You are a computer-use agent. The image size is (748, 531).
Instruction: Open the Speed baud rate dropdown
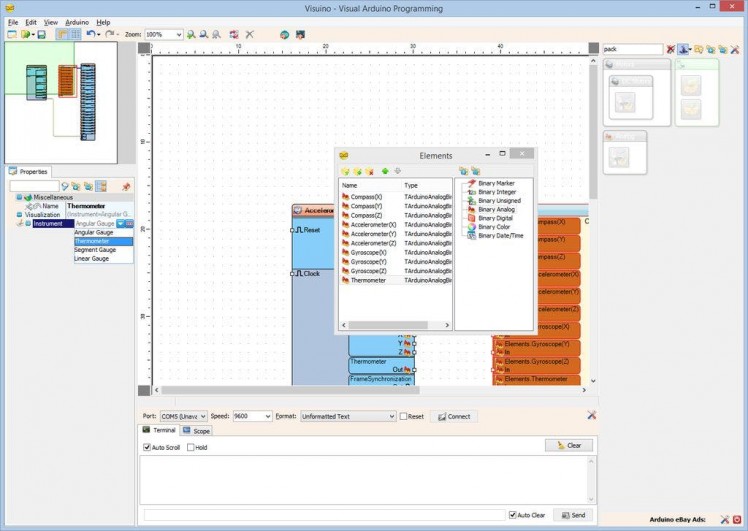coord(267,416)
